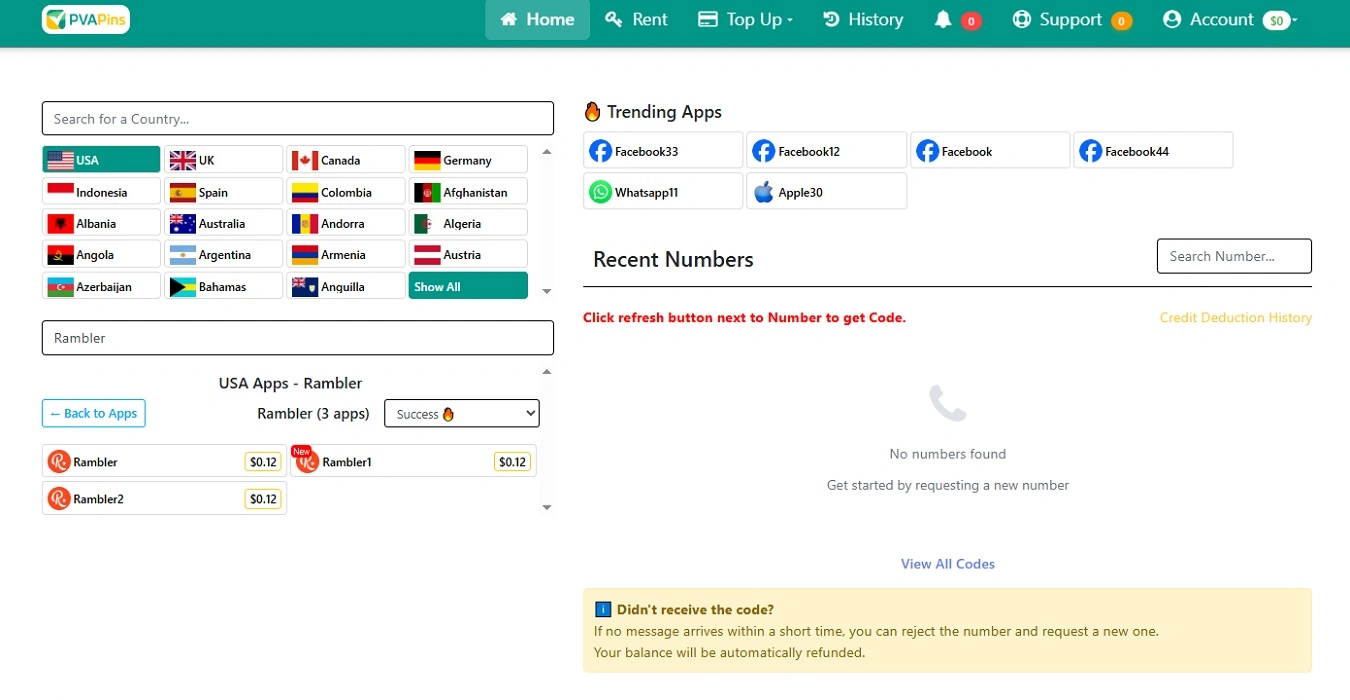The height and width of the screenshot is (700, 1350).
Task: Click the country list scroll down arrow
Action: [x=546, y=291]
